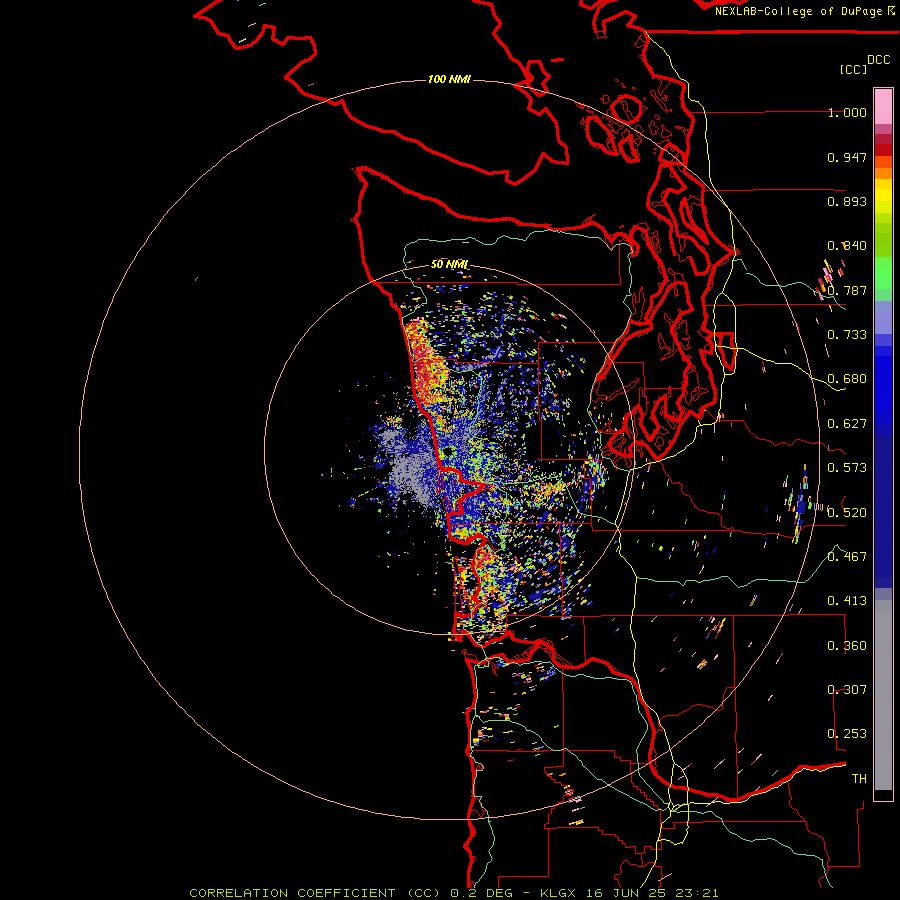900x900 pixels.
Task: Select the 0.680 scale value
Action: click(847, 379)
